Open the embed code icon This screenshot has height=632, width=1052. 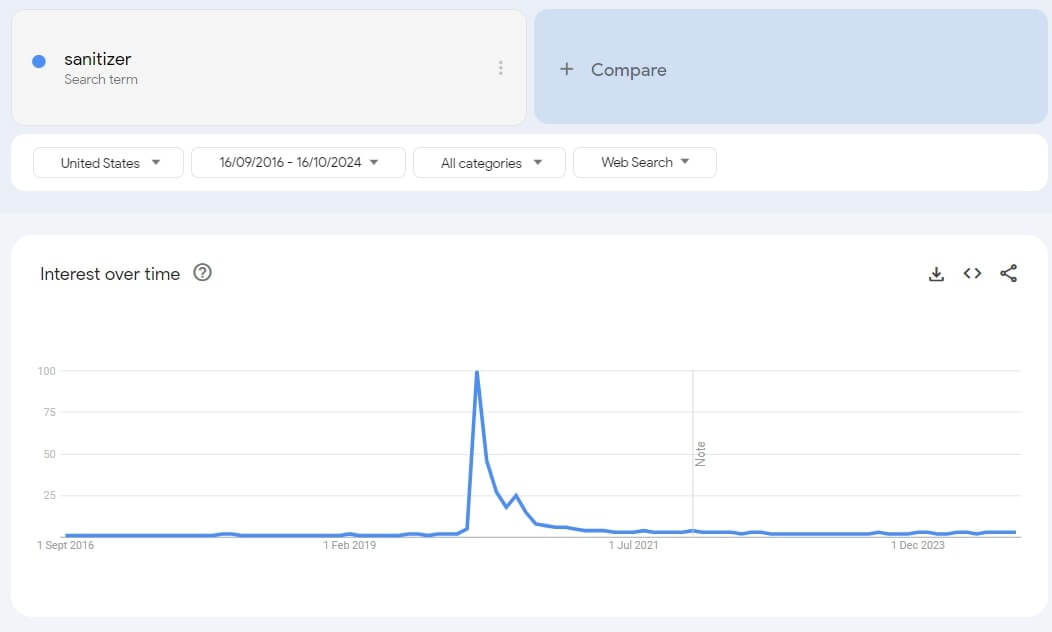click(x=972, y=273)
